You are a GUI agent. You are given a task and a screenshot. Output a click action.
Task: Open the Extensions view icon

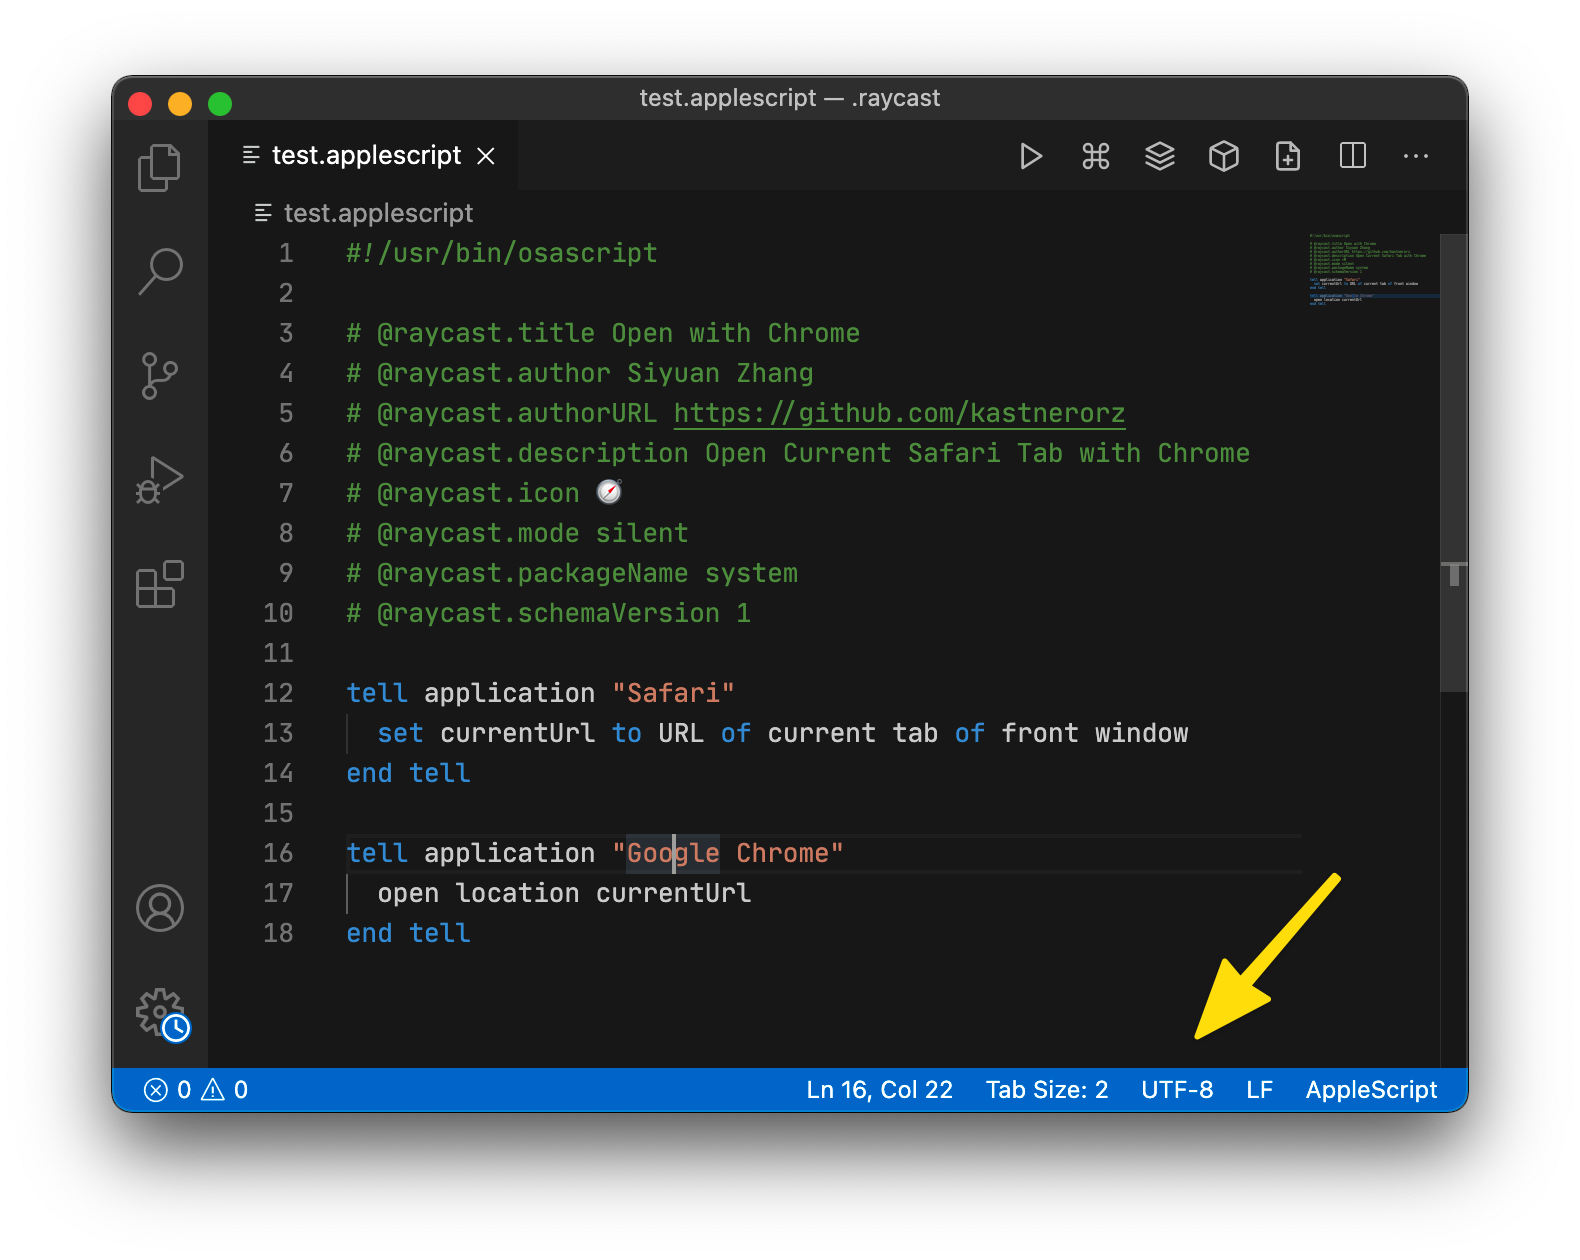click(160, 584)
